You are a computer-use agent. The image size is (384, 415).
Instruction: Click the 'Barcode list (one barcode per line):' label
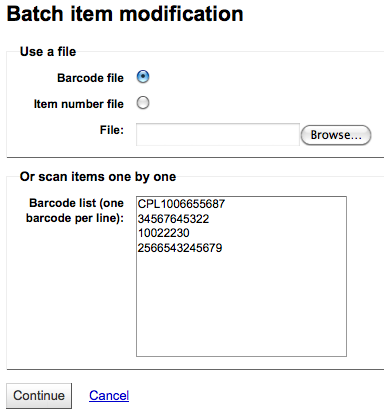[x=75, y=210]
